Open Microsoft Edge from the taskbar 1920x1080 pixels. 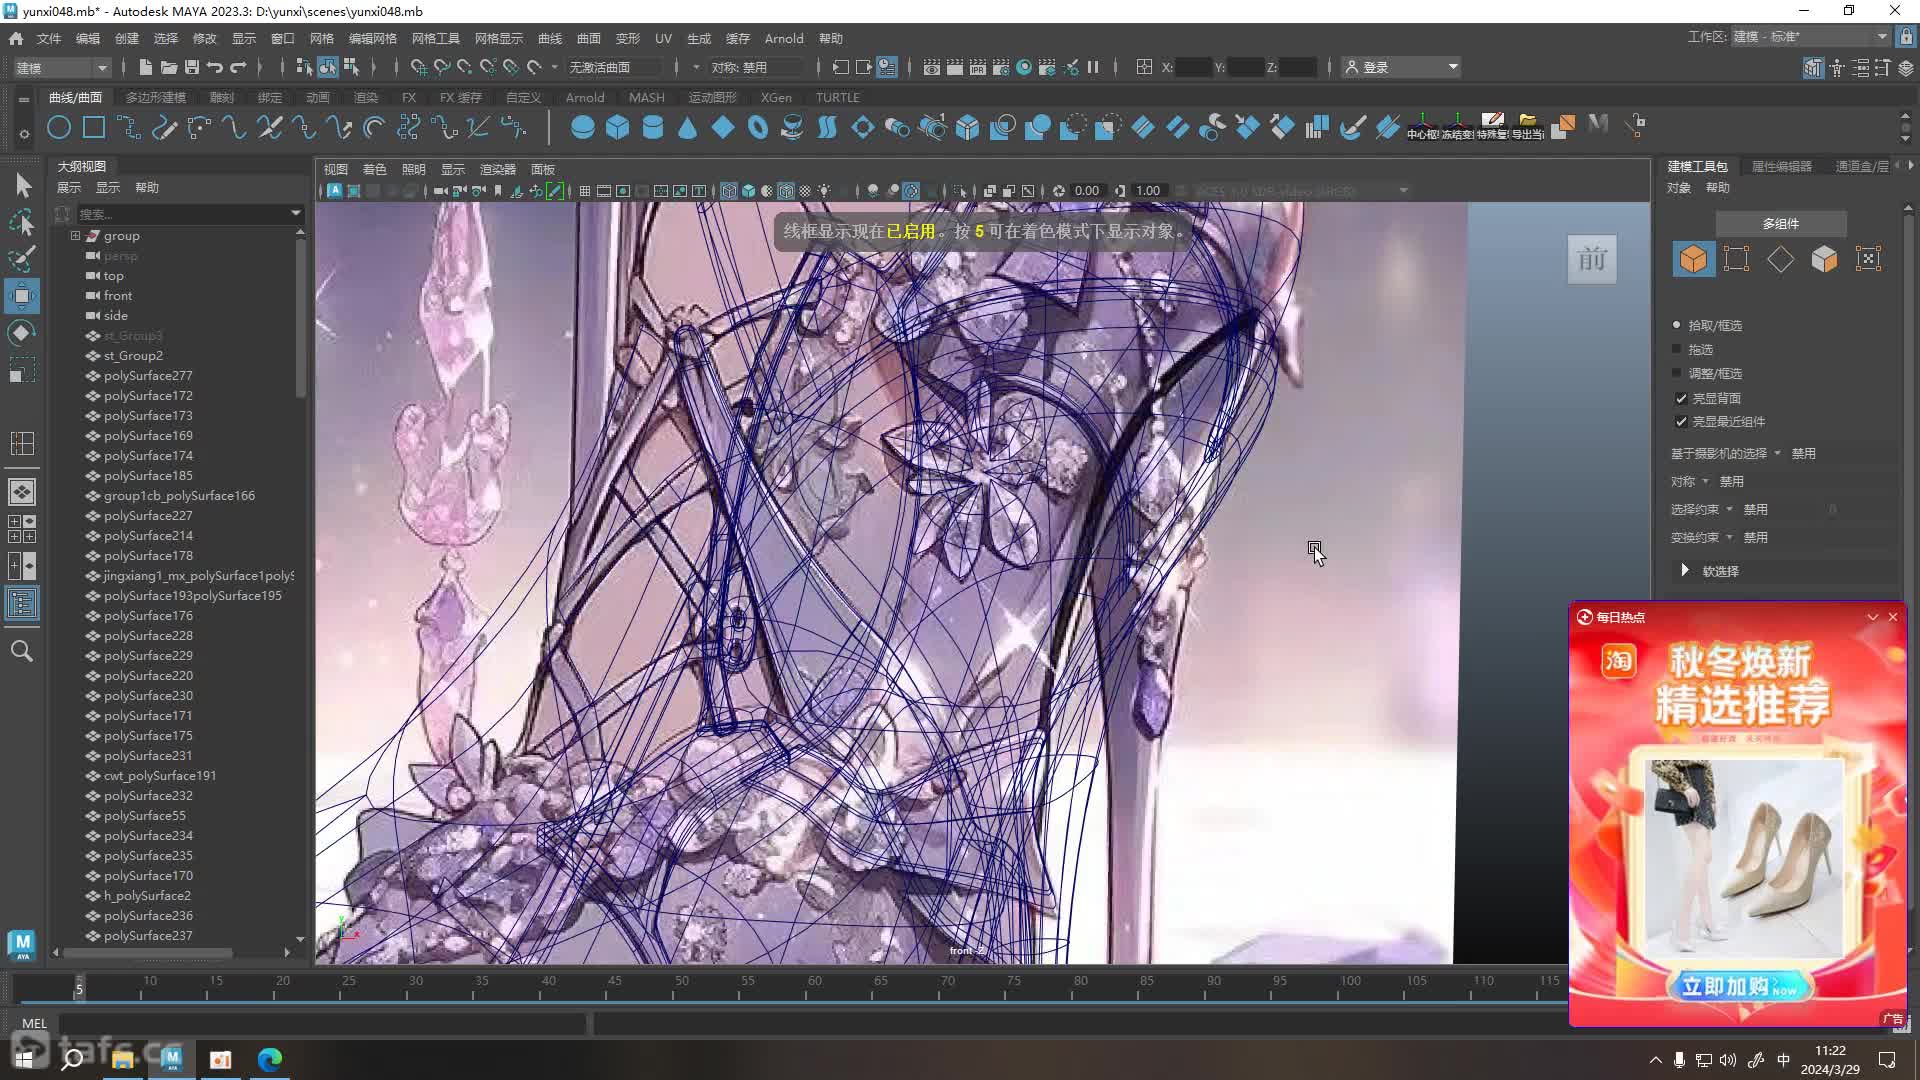(270, 1059)
